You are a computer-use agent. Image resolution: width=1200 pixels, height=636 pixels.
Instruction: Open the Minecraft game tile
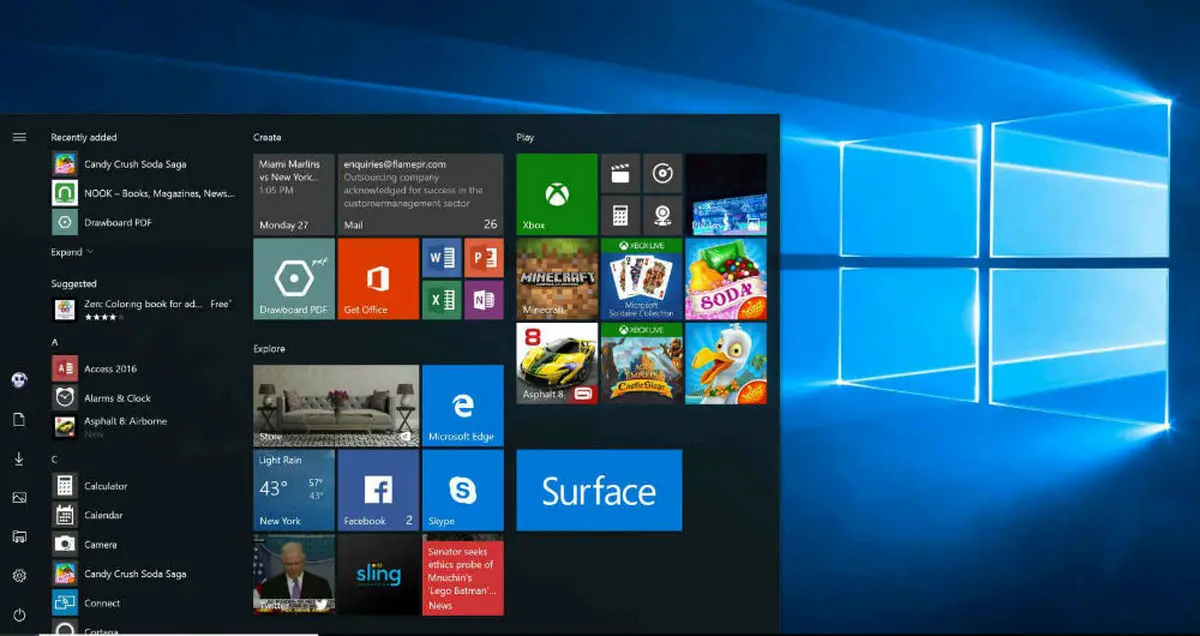(x=556, y=278)
